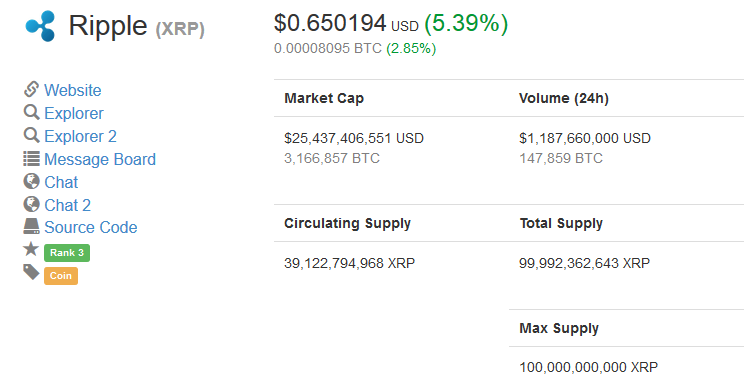Open the Source Code link
This screenshot has height=388, width=751.
[x=91, y=227]
